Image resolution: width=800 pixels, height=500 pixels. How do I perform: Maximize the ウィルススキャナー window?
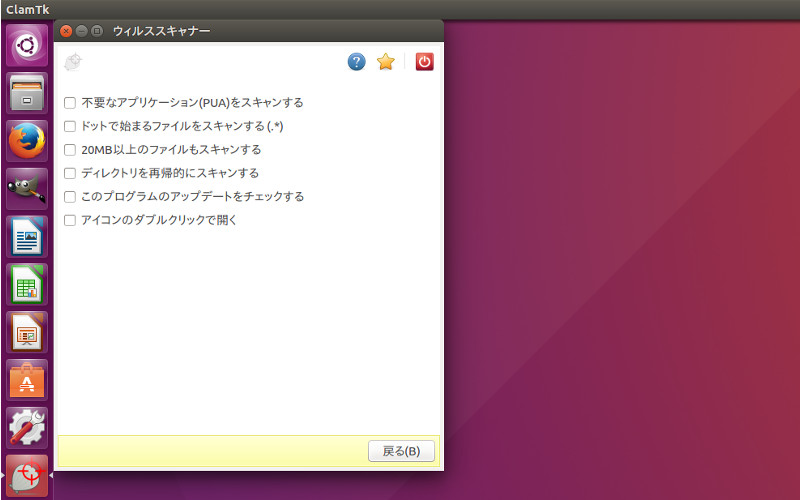(96, 31)
